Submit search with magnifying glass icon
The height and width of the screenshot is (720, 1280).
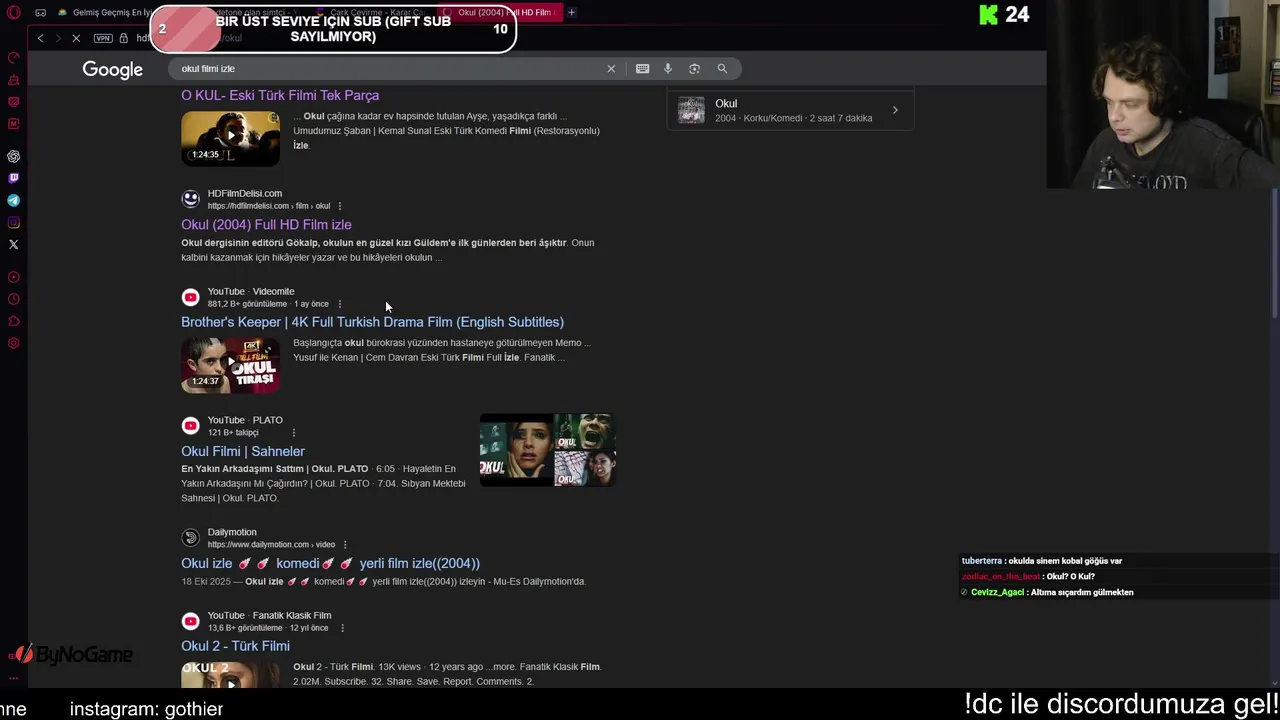tap(722, 69)
